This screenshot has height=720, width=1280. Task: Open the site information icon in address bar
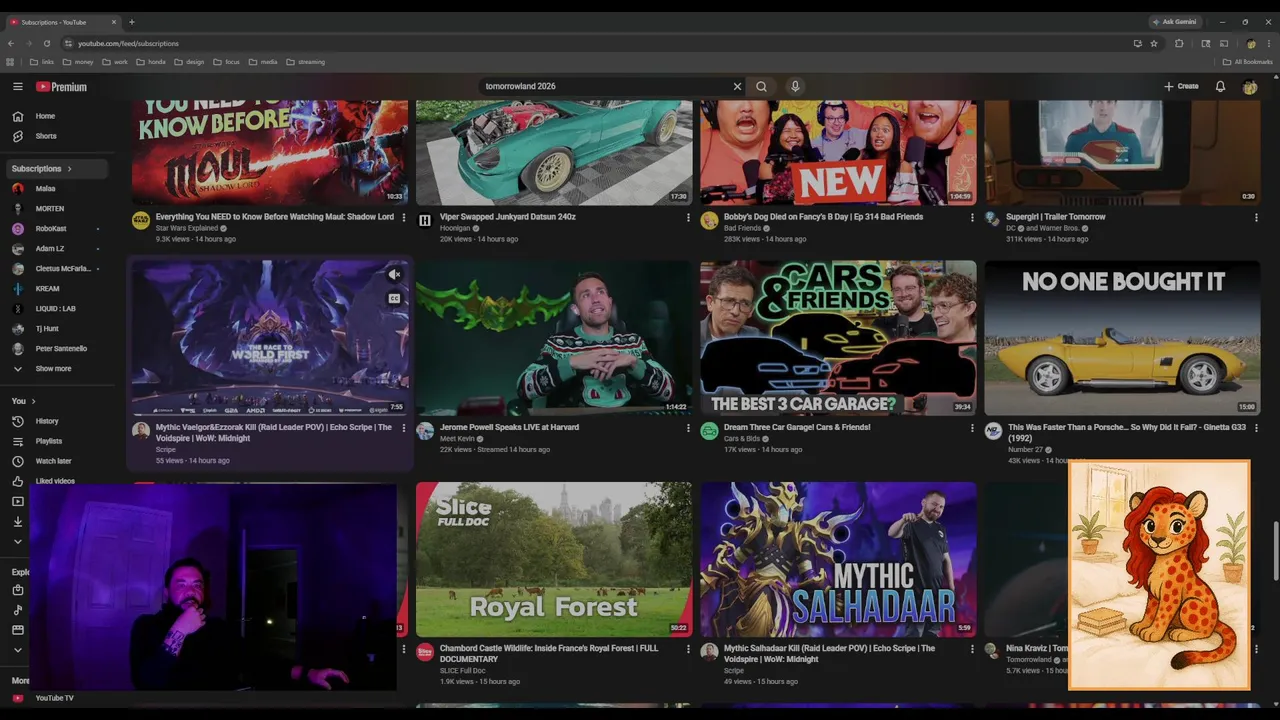(69, 44)
